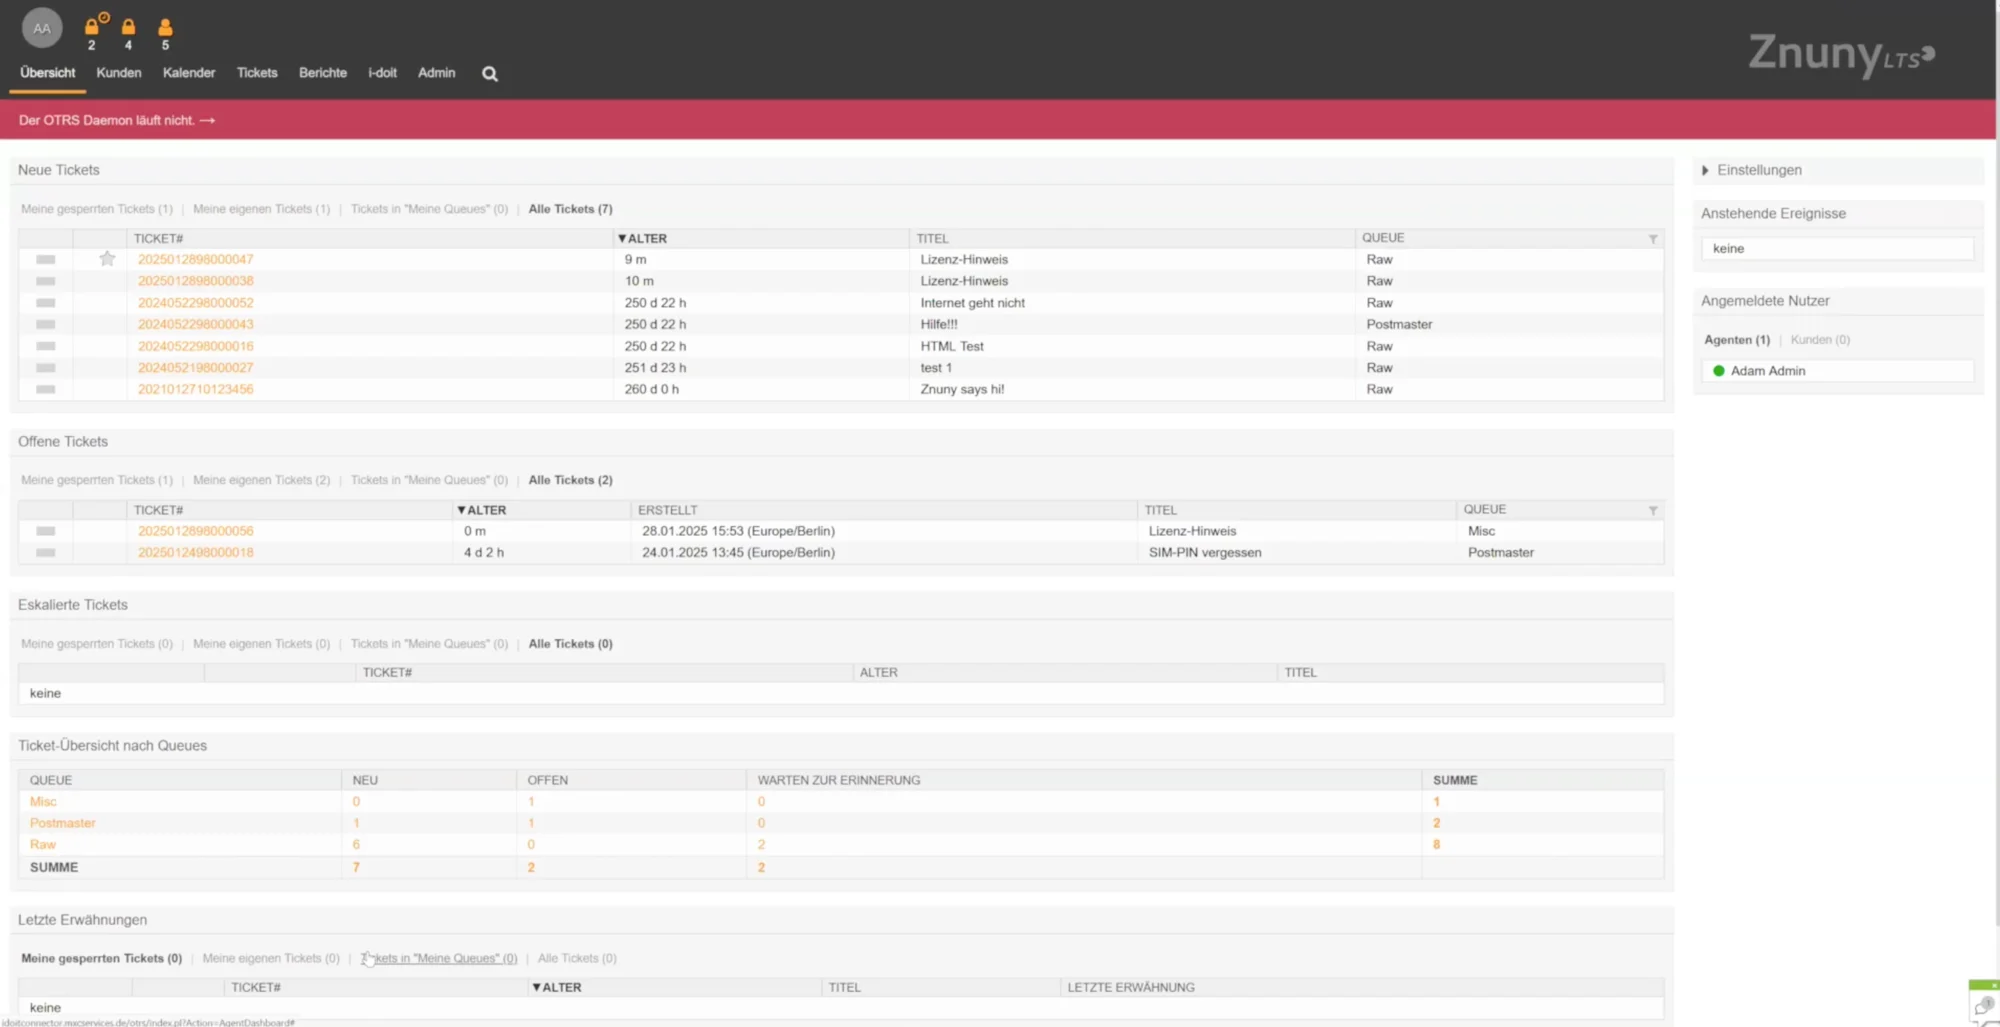The image size is (2000, 1027).
Task: Sort Offene Tickets by the ALTER column
Action: tap(482, 510)
